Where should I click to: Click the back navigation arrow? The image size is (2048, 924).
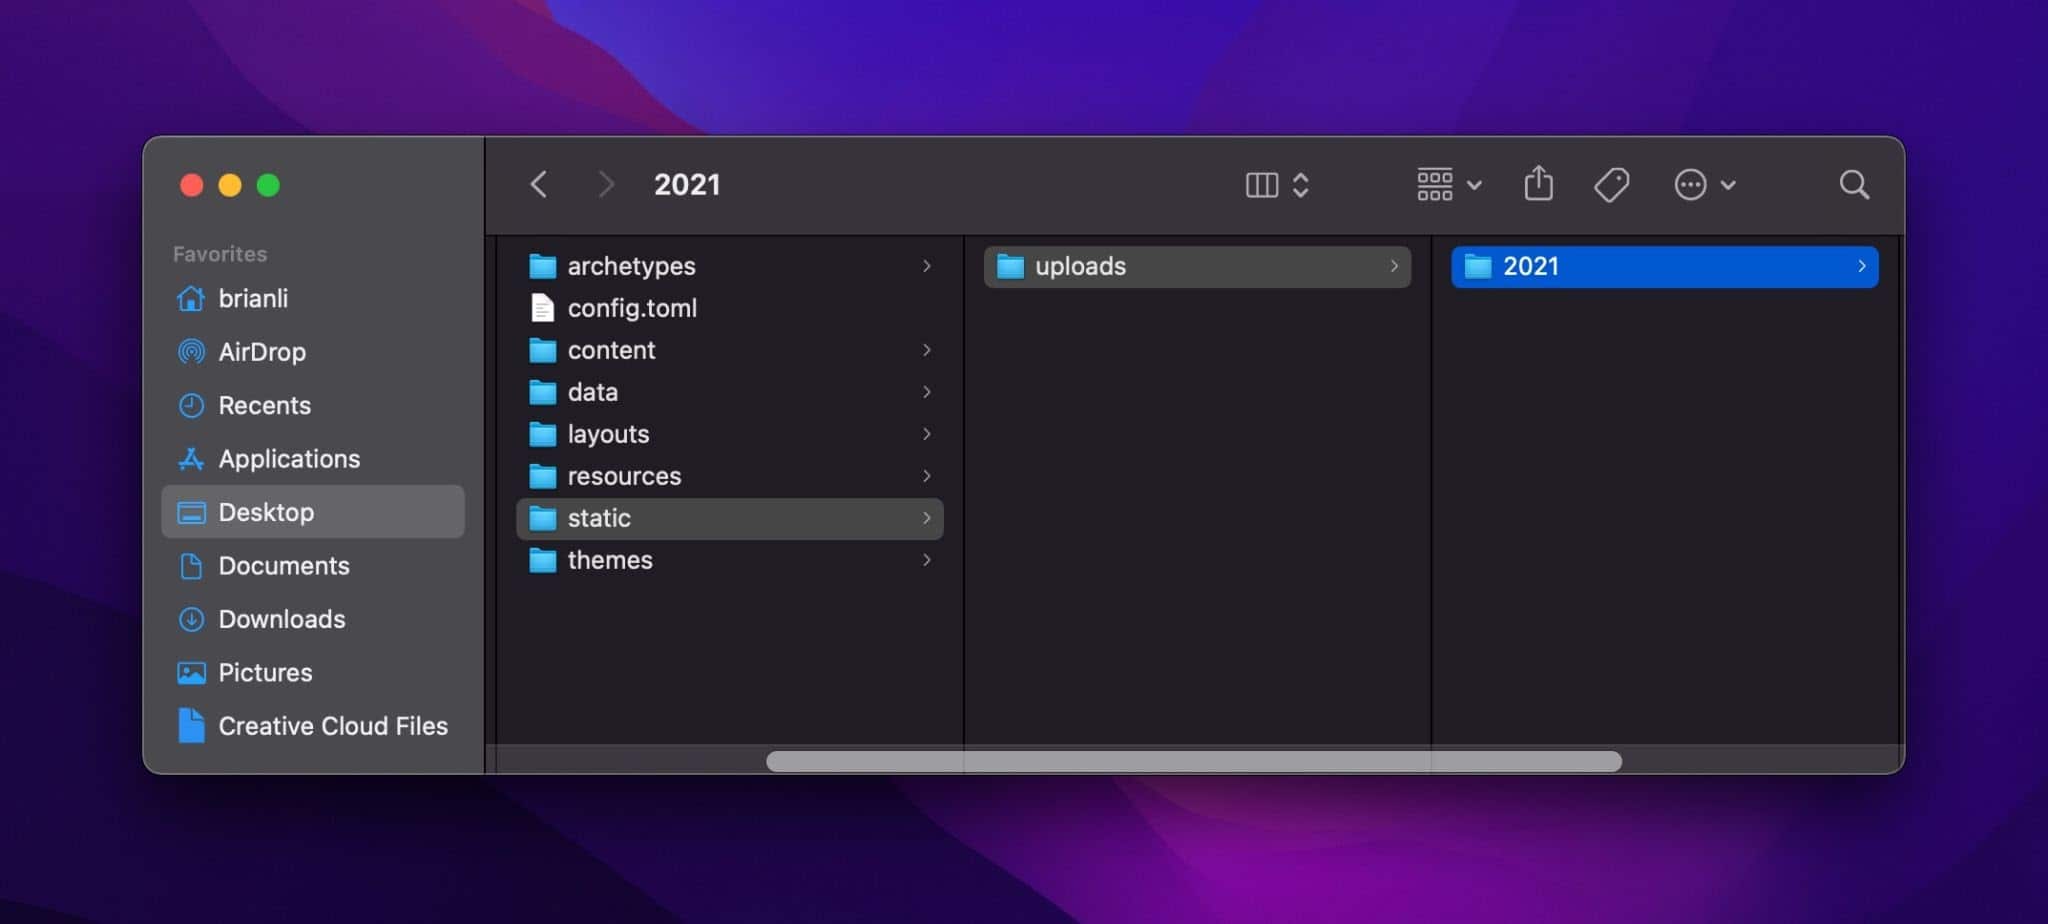pyautogui.click(x=539, y=184)
